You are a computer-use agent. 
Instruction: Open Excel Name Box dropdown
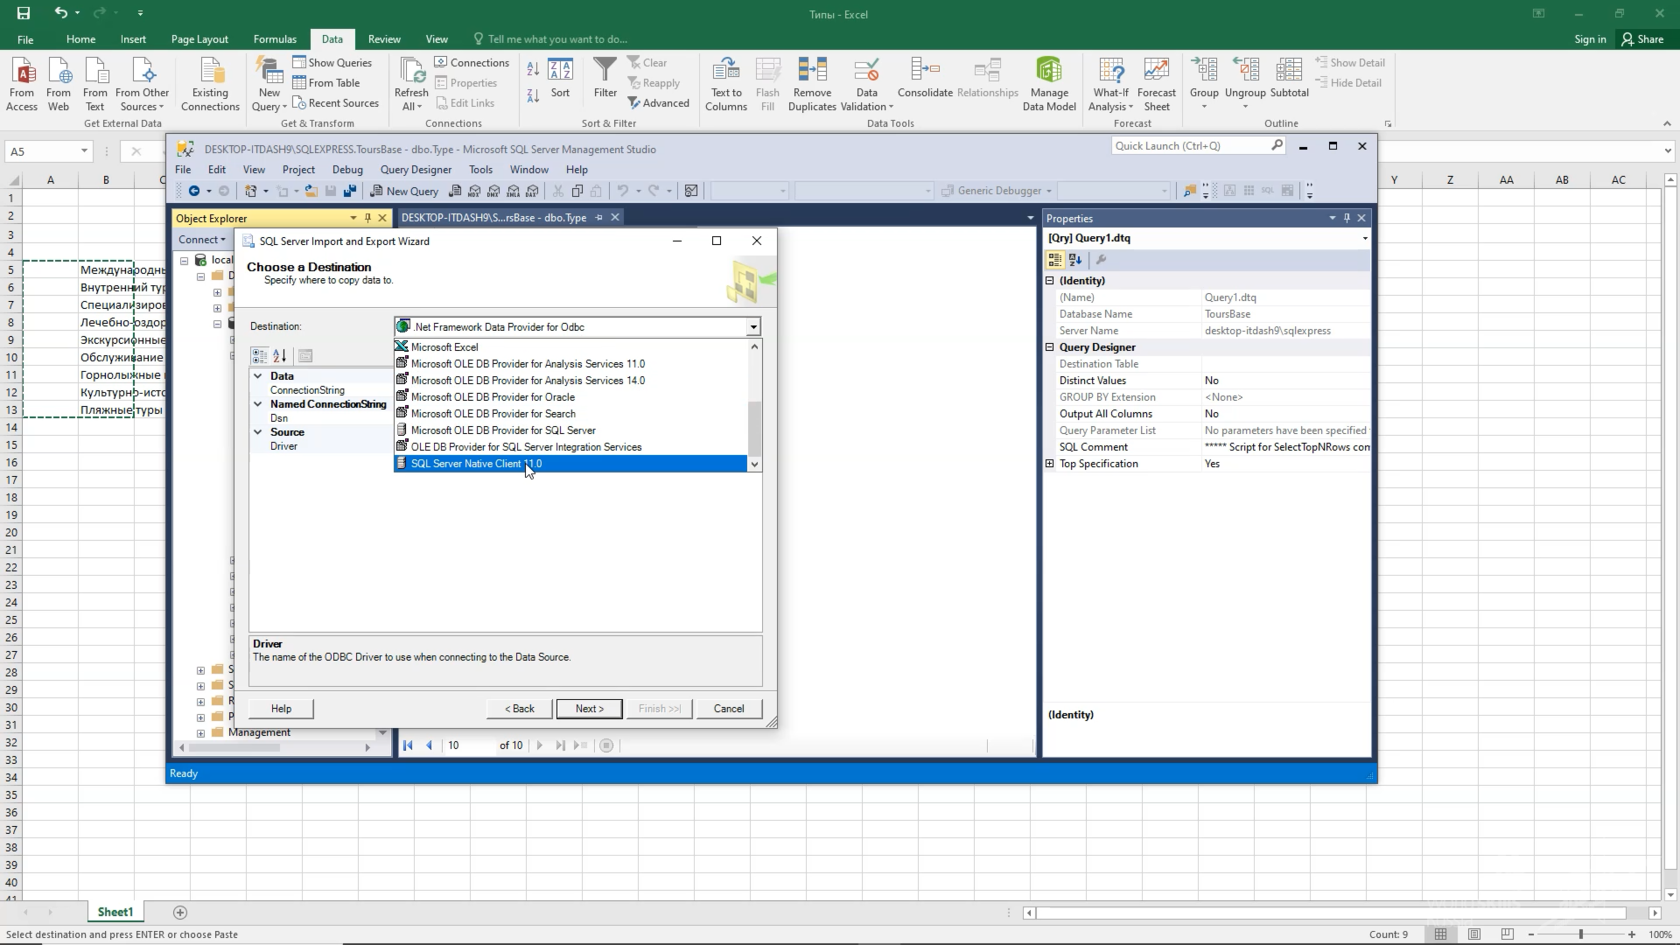[x=84, y=151]
